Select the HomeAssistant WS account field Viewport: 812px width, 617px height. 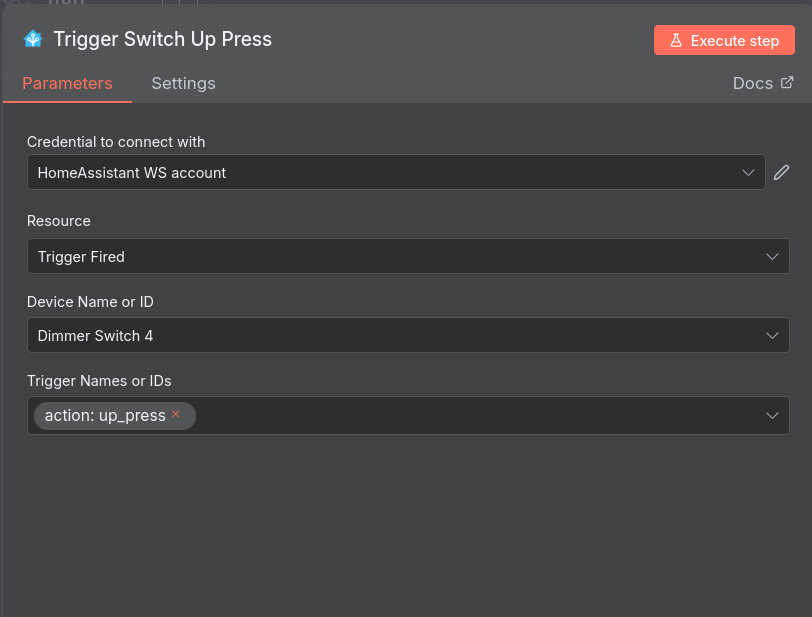(380, 172)
